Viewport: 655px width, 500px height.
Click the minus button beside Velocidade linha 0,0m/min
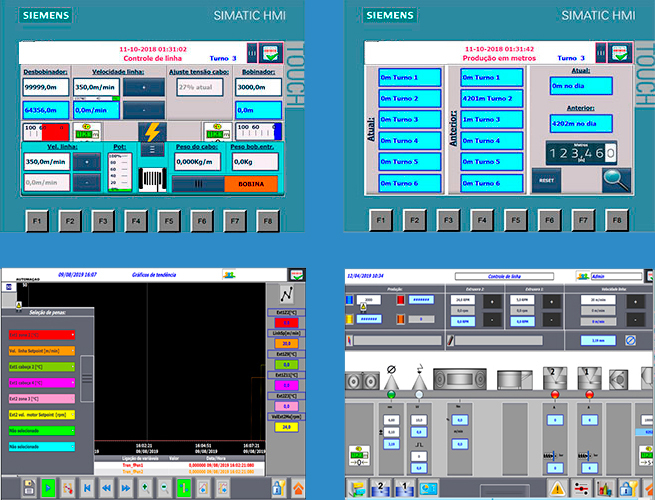coord(144,110)
